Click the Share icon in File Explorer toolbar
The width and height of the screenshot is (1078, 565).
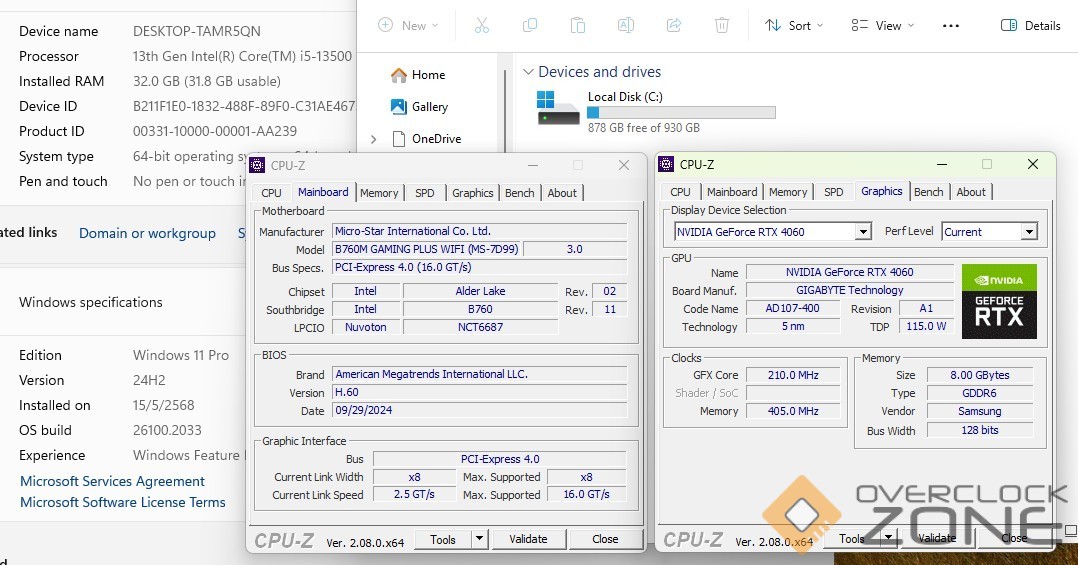click(x=674, y=25)
